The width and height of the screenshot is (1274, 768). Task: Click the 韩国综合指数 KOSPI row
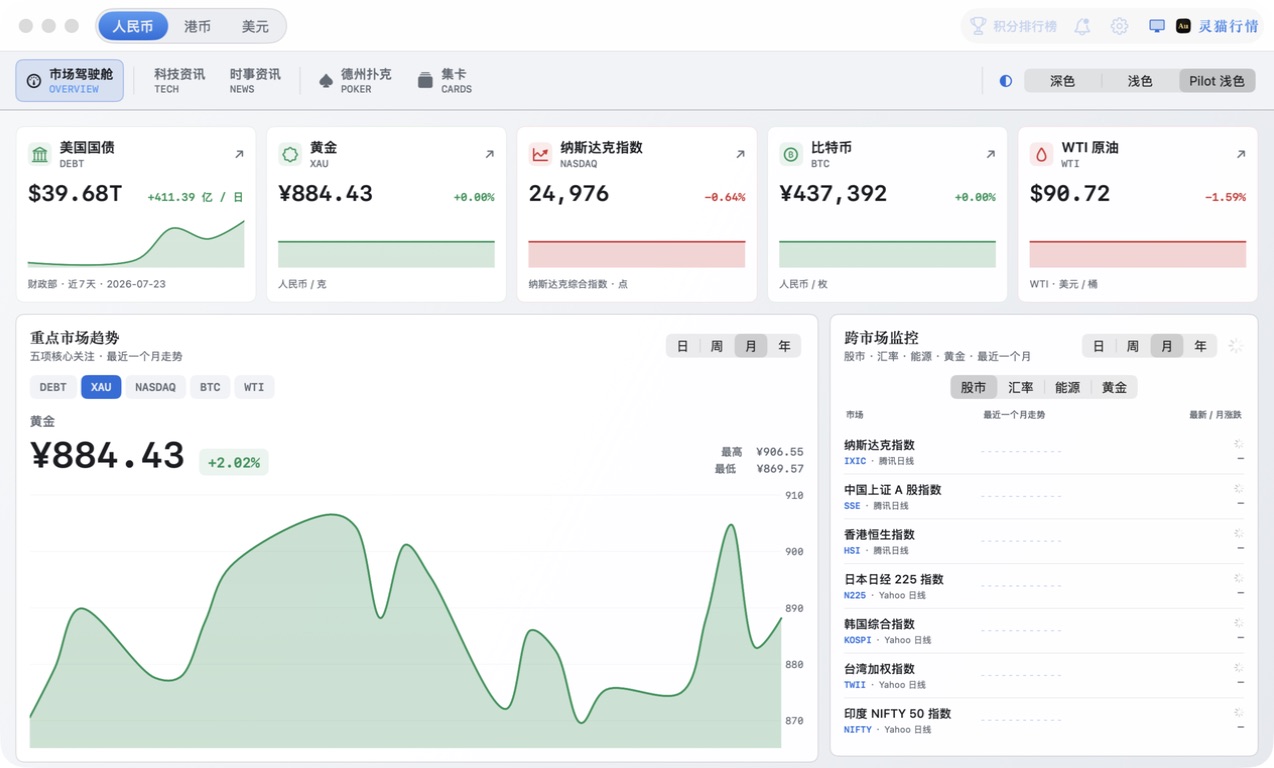[x=1044, y=631]
